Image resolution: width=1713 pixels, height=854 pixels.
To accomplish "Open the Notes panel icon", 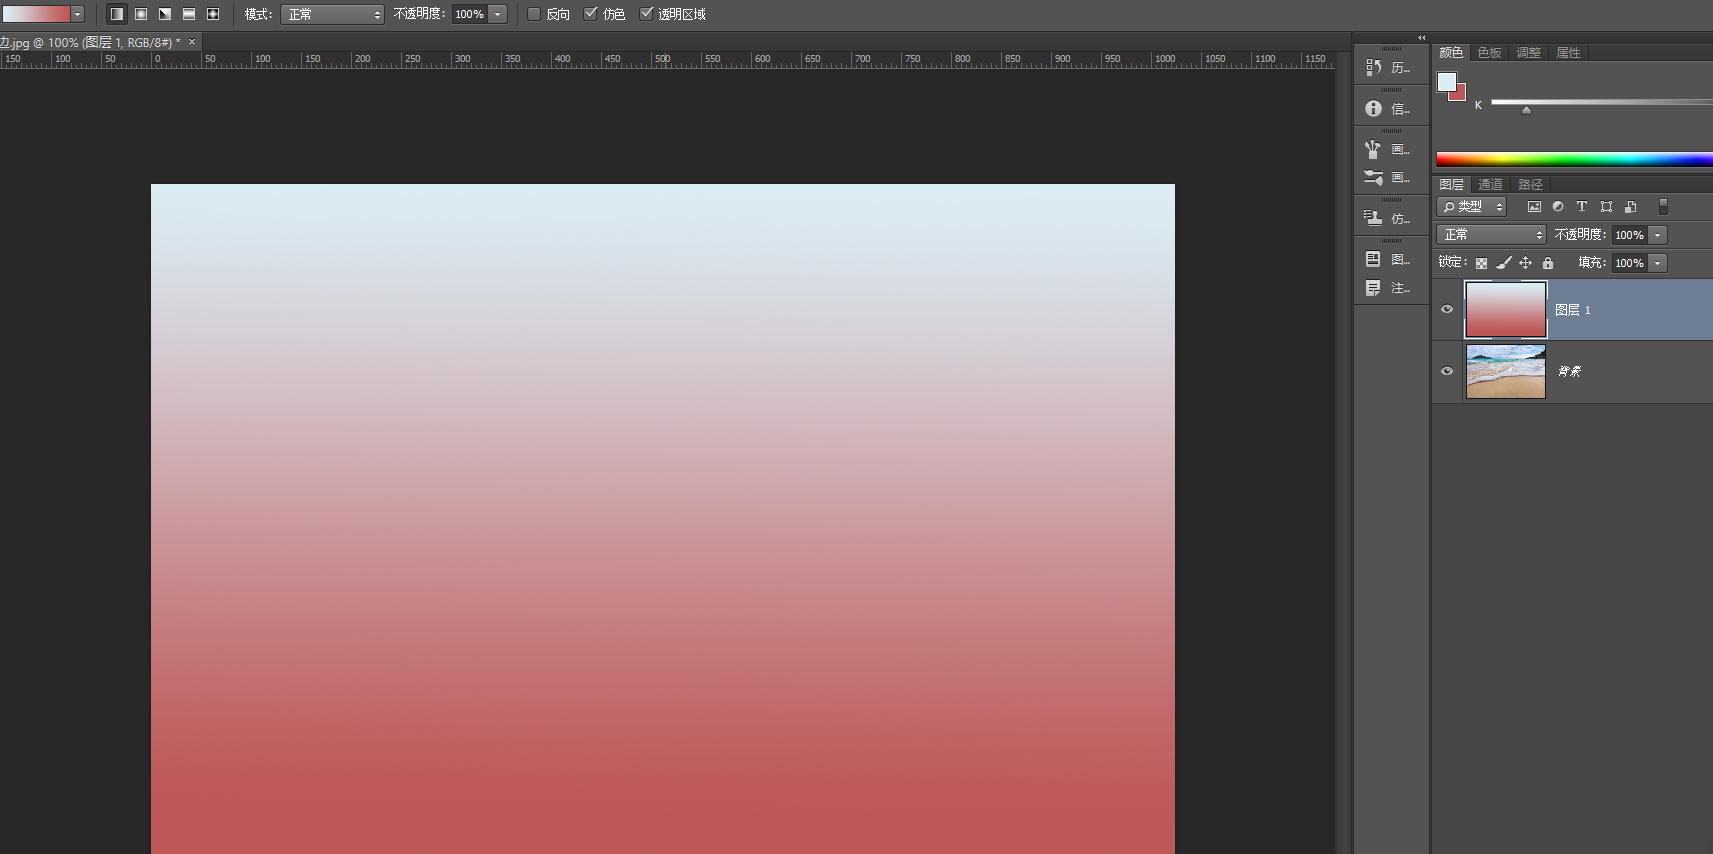I will 1374,288.
